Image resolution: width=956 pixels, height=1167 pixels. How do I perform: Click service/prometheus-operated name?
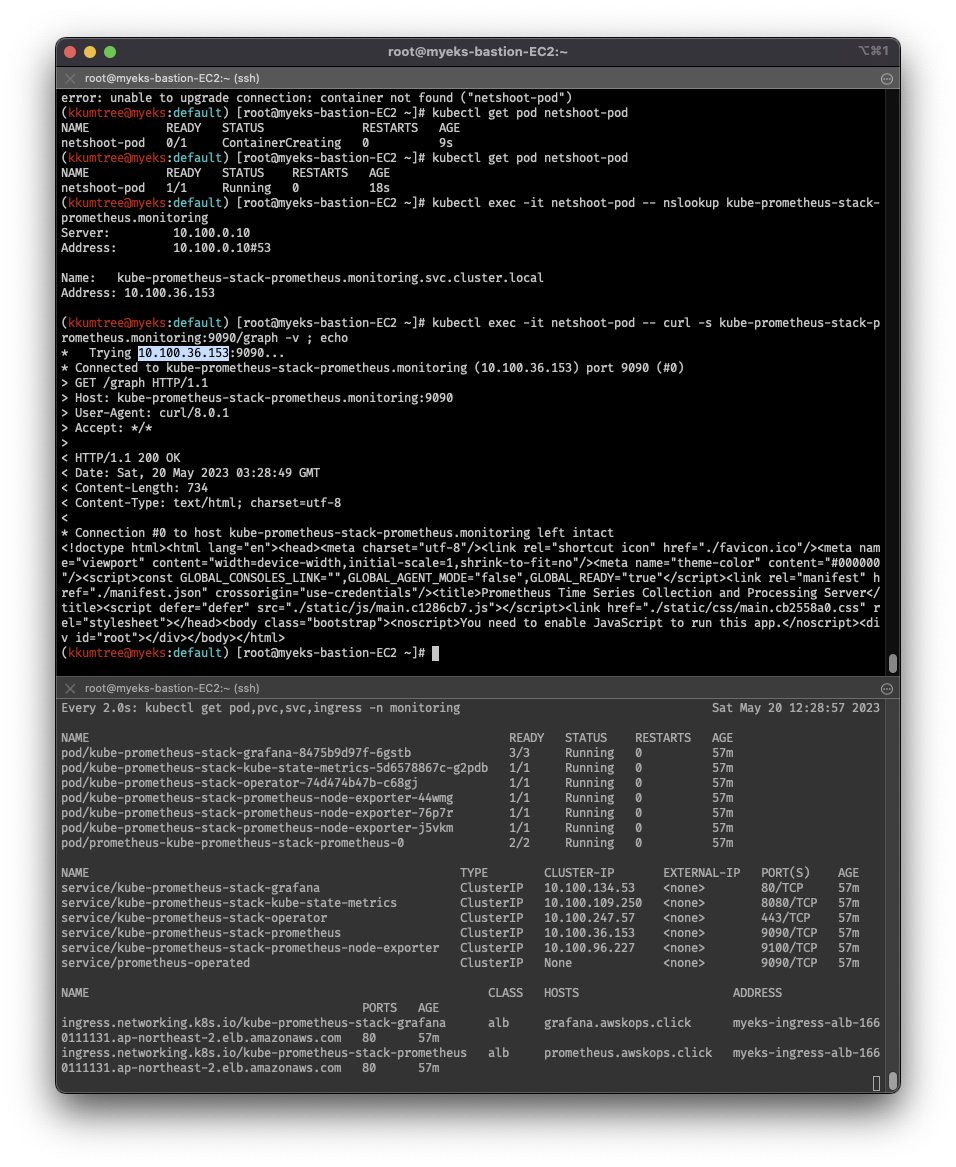click(x=156, y=963)
